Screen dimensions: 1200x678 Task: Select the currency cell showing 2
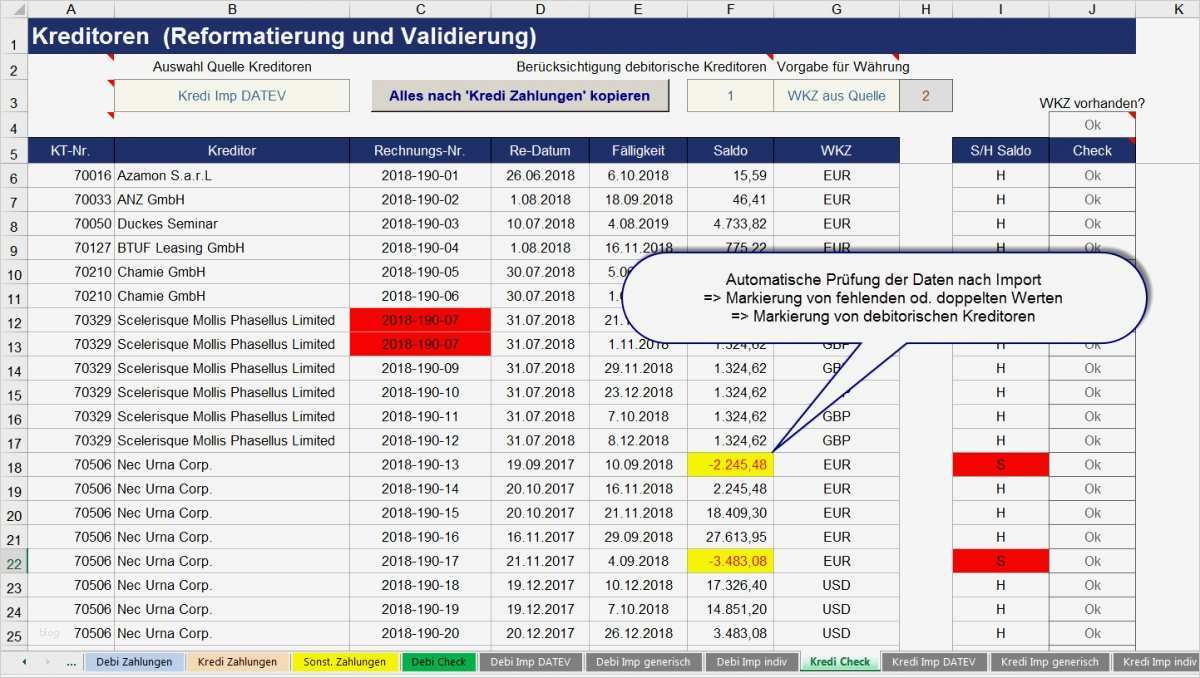tap(925, 96)
